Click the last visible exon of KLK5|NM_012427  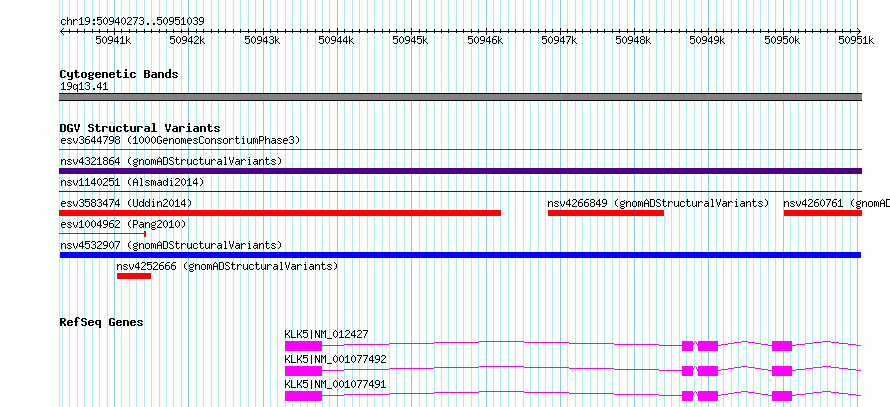click(x=782, y=346)
